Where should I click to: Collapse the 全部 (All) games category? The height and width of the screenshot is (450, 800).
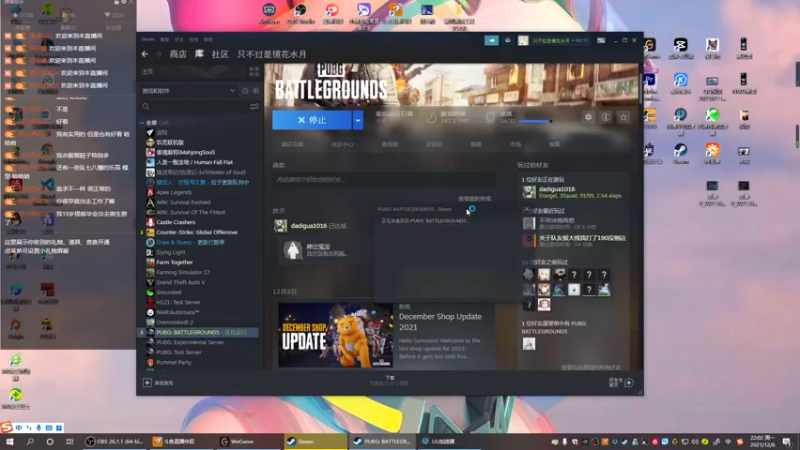click(x=142, y=123)
